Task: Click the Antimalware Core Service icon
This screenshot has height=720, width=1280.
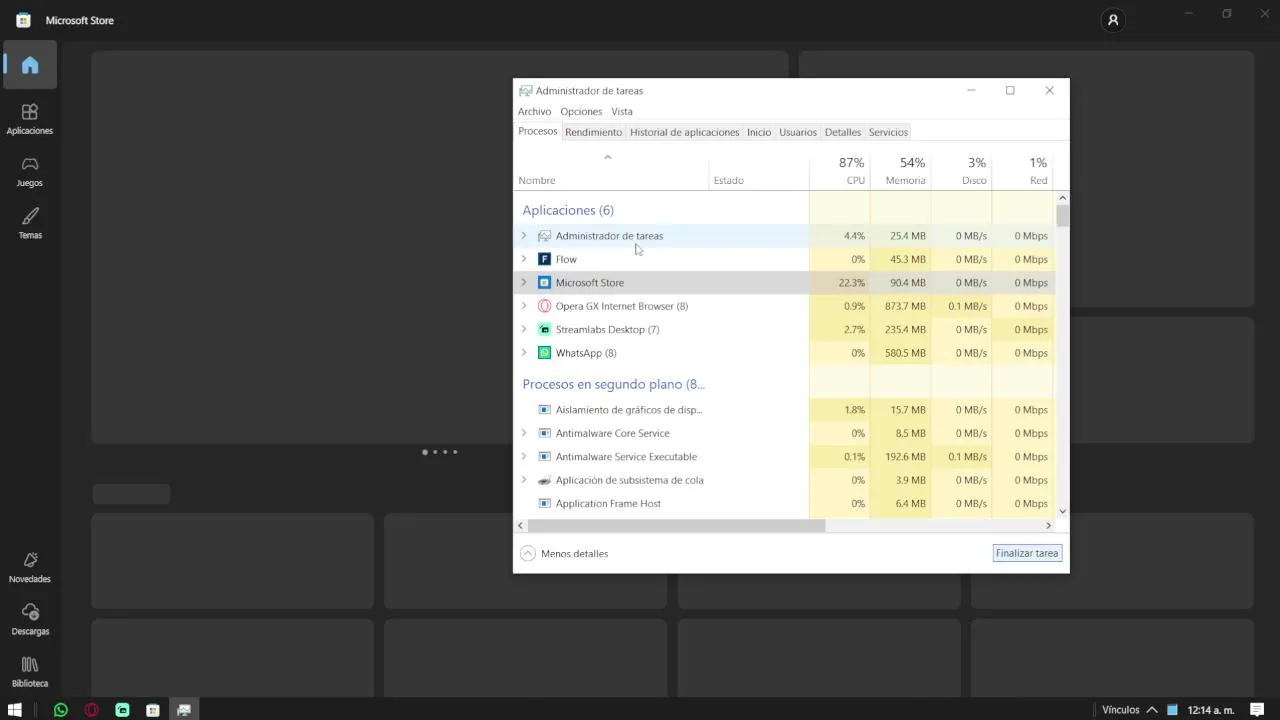Action: tap(544, 433)
